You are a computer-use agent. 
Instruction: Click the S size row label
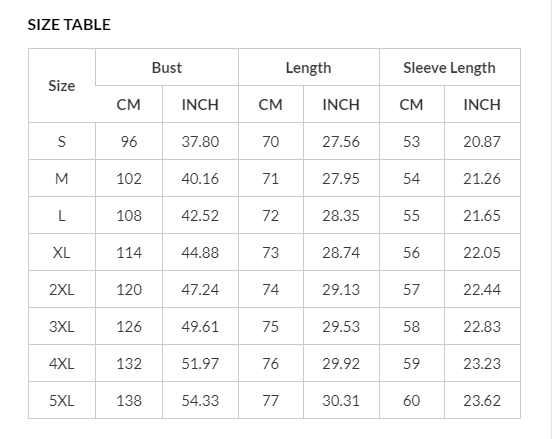point(62,141)
